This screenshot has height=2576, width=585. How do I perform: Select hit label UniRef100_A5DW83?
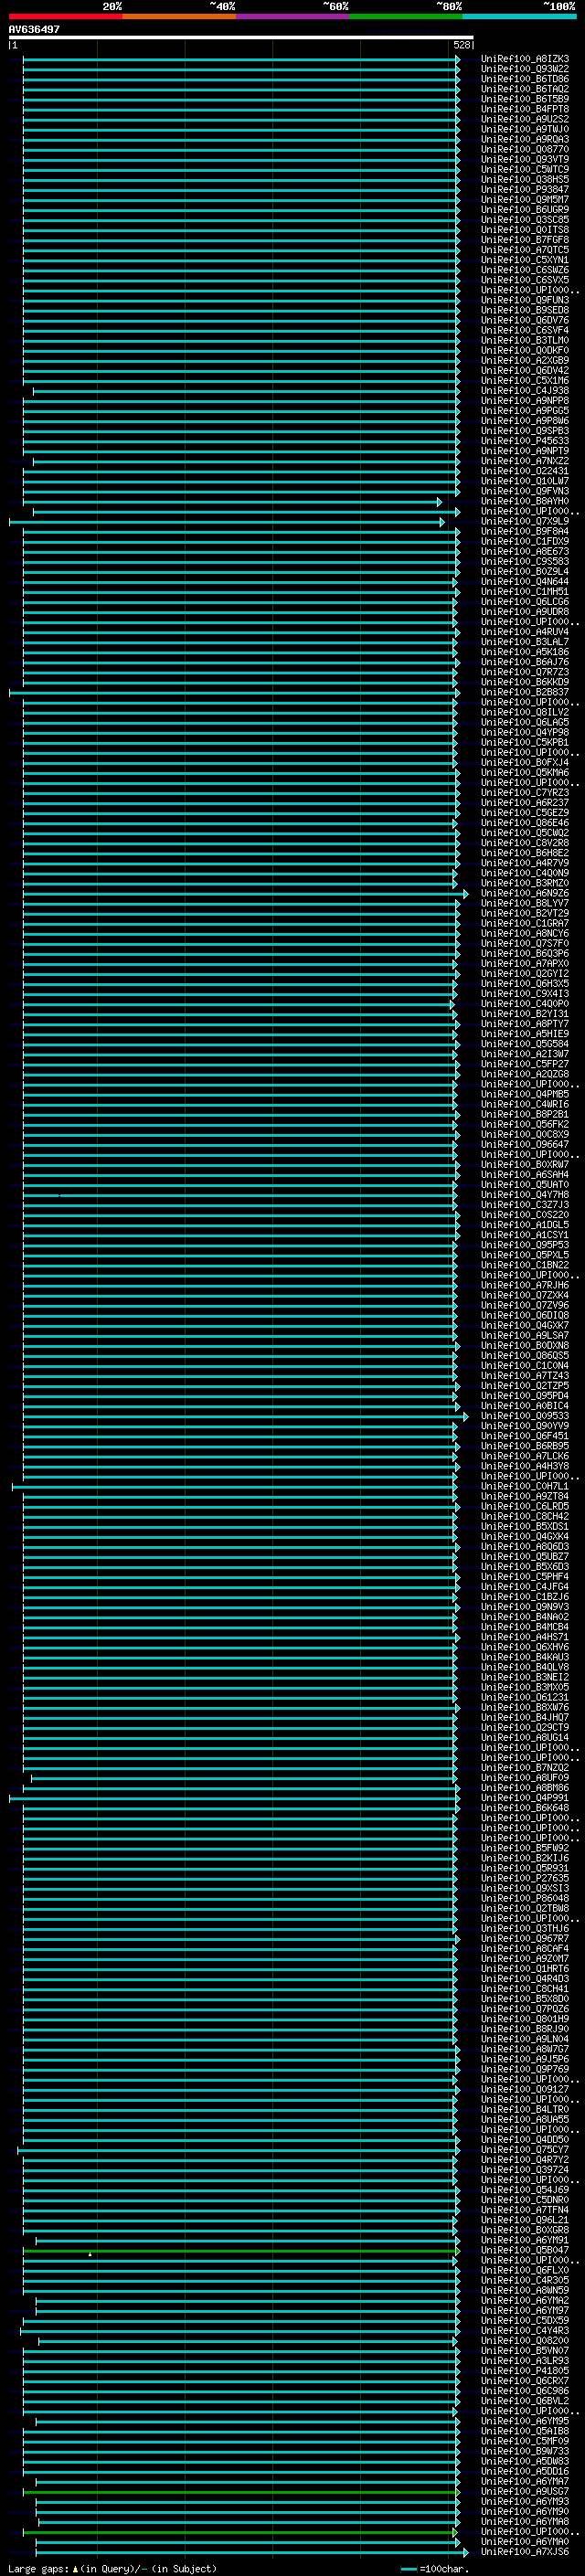pyautogui.click(x=525, y=2461)
